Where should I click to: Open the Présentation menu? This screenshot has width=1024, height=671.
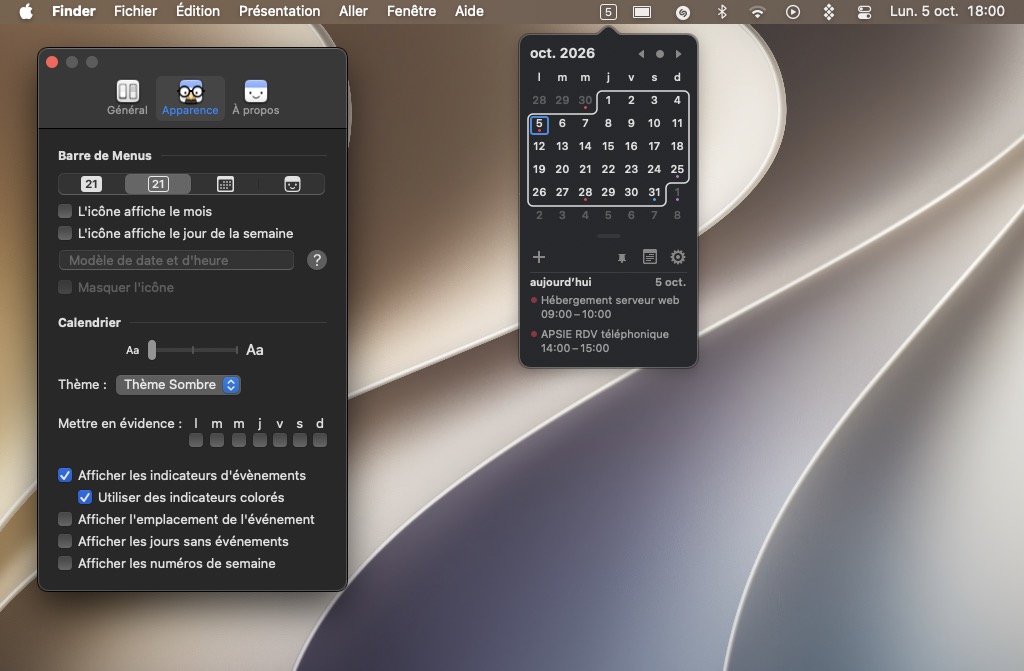(280, 11)
